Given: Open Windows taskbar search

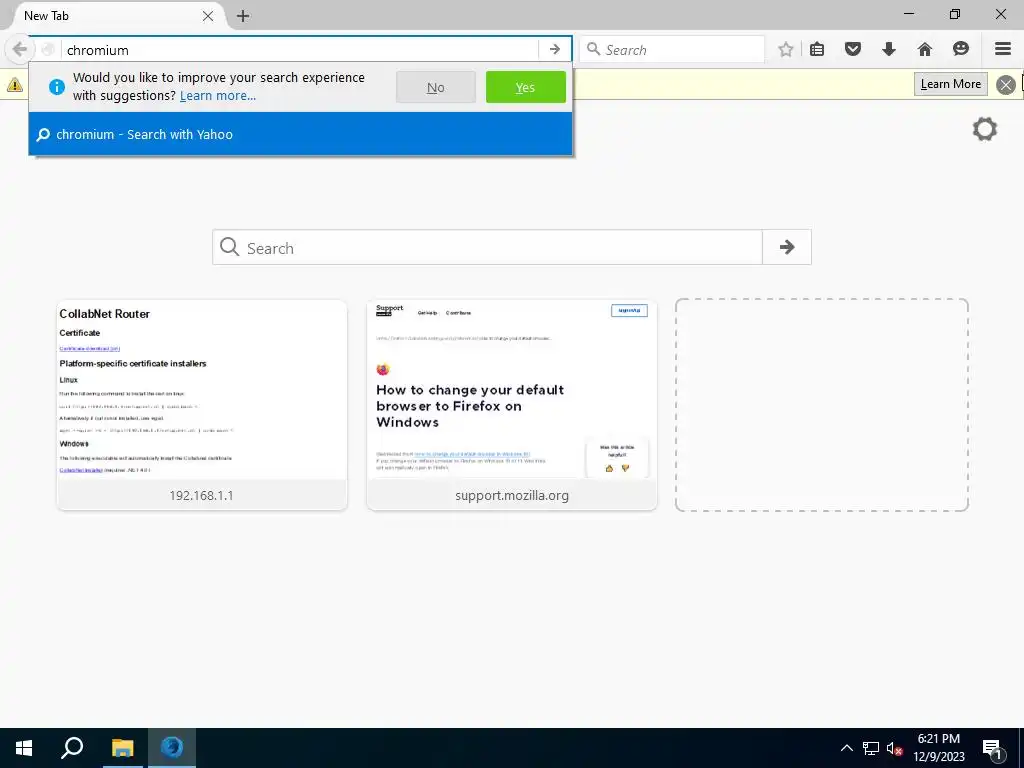Looking at the screenshot, I should click(72, 748).
